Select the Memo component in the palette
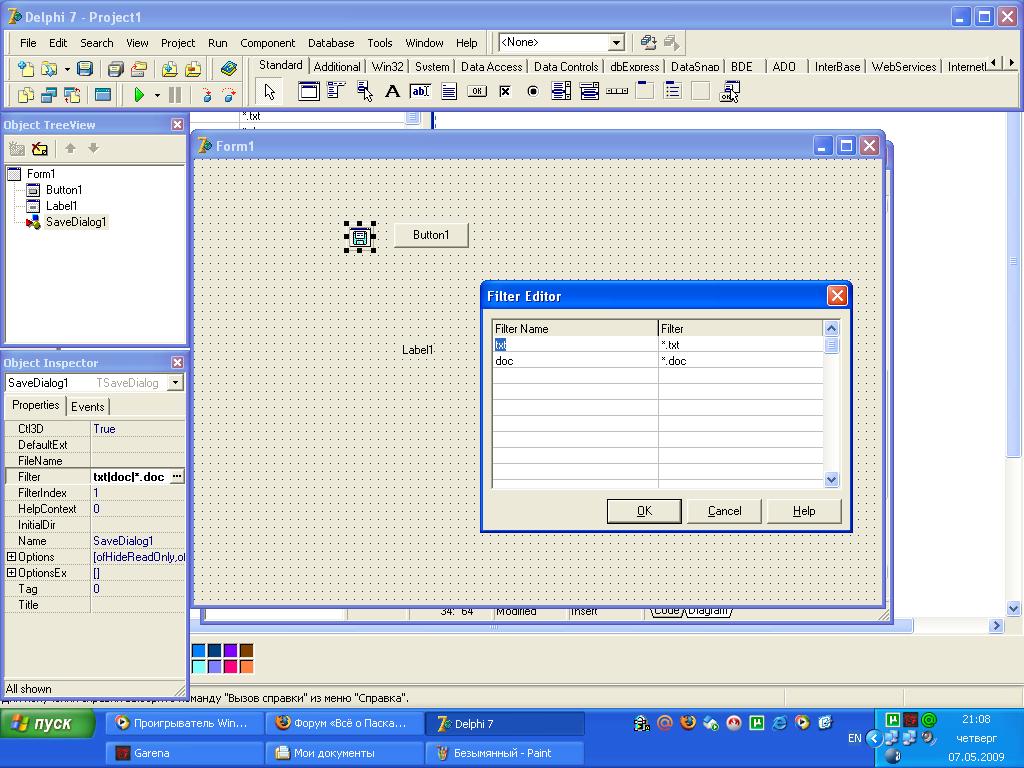Image resolution: width=1024 pixels, height=768 pixels. [x=449, y=92]
